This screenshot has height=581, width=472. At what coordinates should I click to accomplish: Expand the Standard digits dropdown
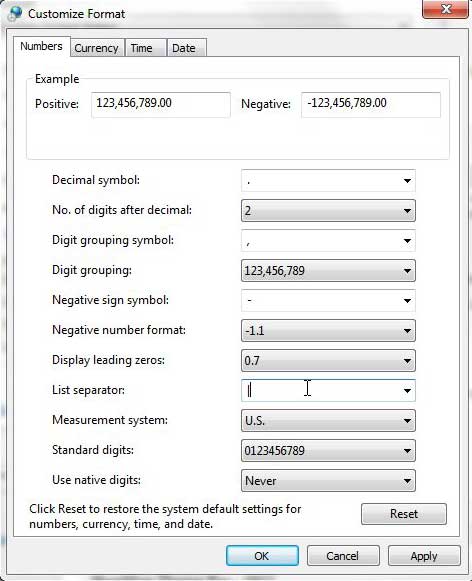(328, 451)
